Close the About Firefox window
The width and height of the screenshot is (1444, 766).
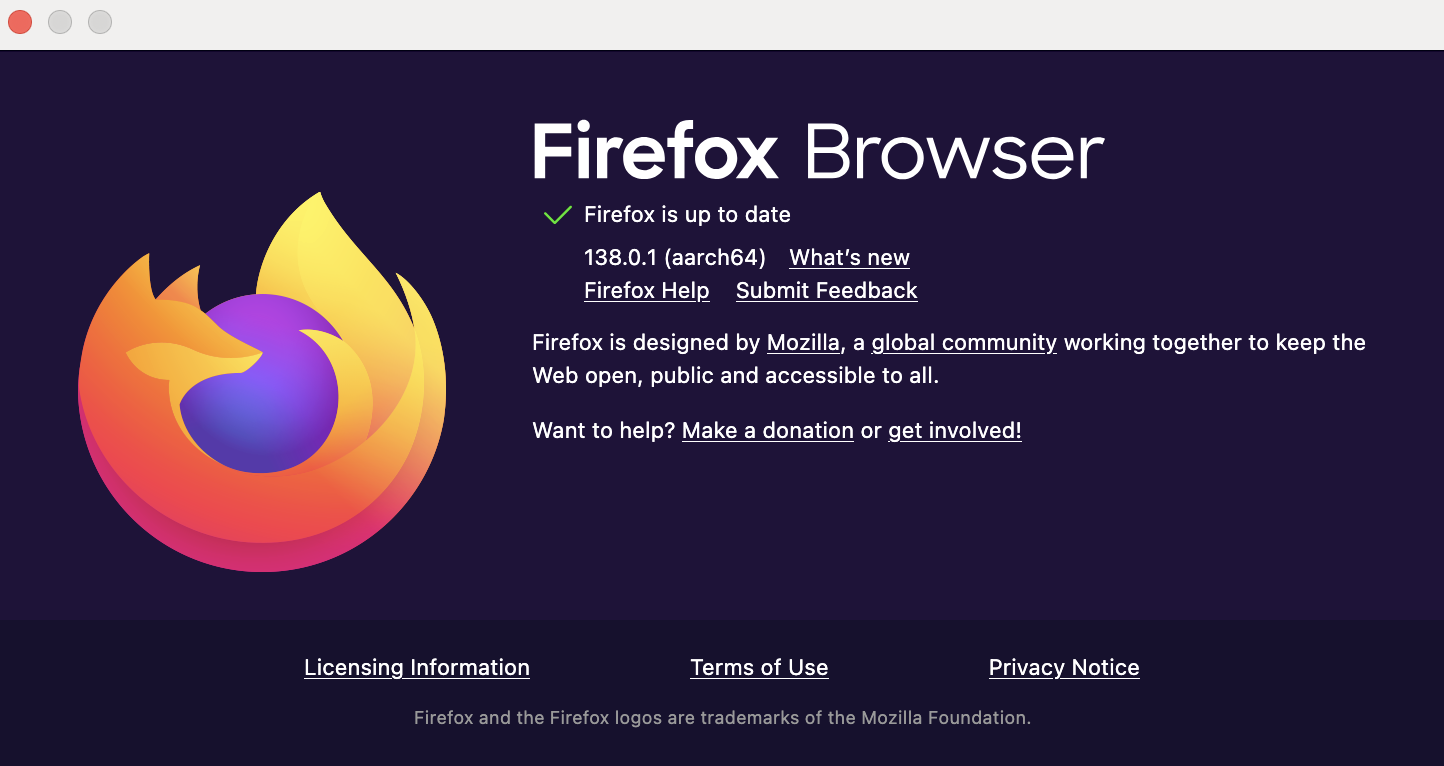pyautogui.click(x=20, y=21)
